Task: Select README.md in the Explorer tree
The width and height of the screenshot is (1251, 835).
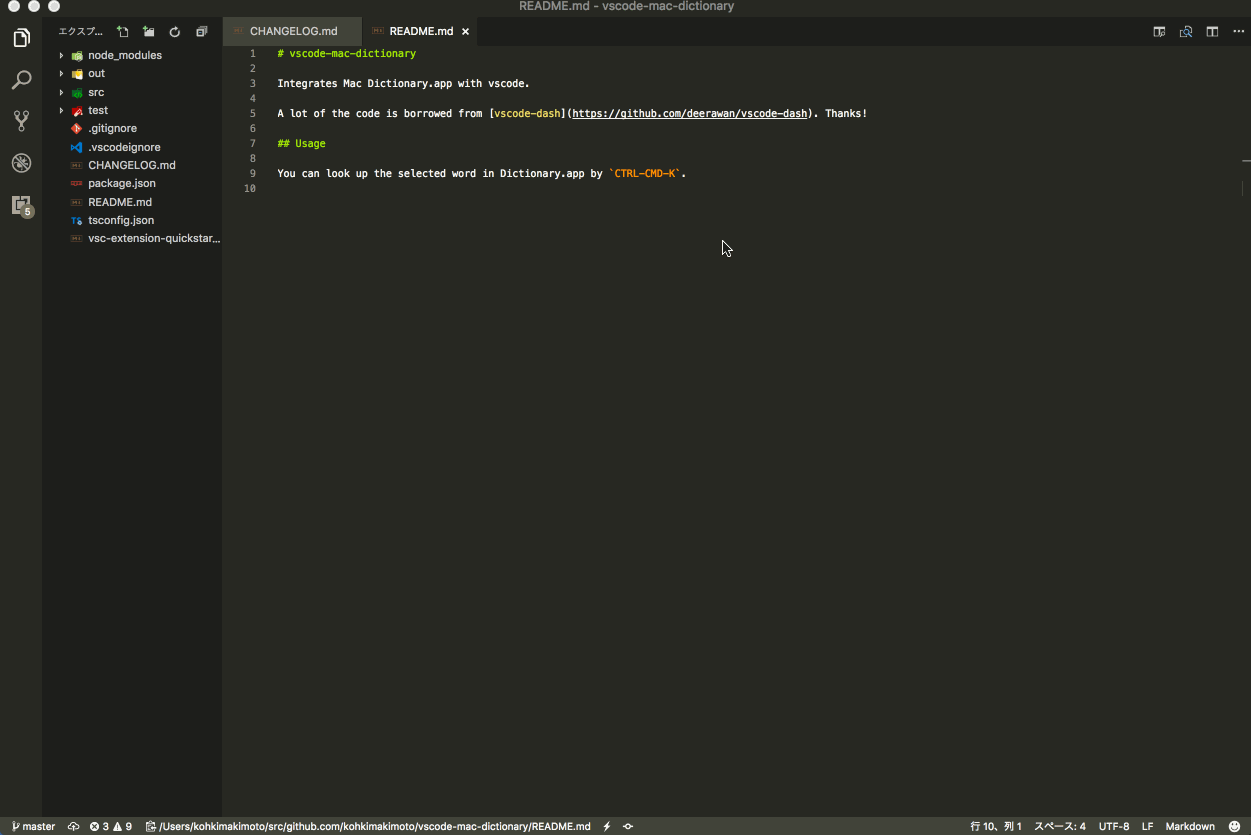Action: [119, 202]
